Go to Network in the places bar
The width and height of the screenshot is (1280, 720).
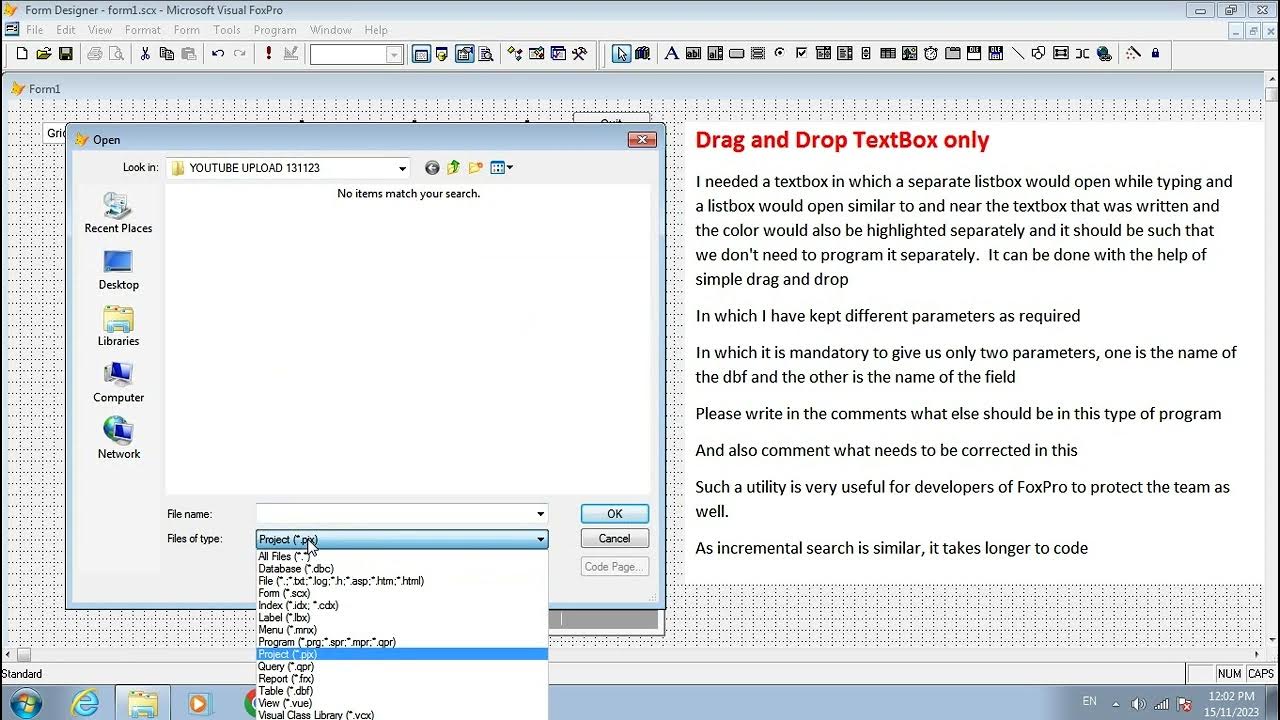pyautogui.click(x=118, y=439)
